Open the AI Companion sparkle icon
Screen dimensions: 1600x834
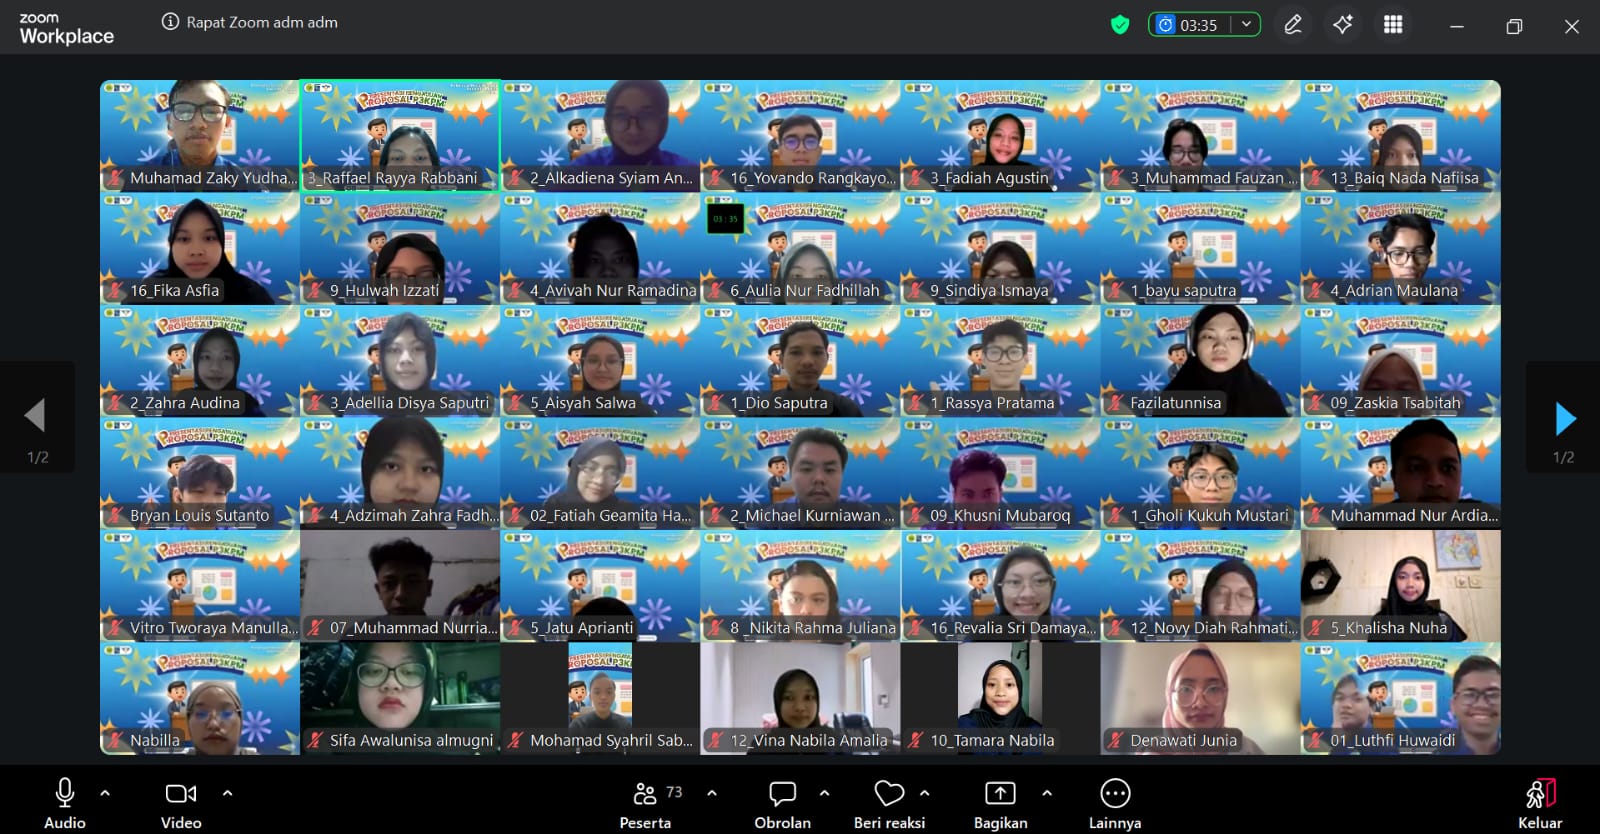[1343, 25]
